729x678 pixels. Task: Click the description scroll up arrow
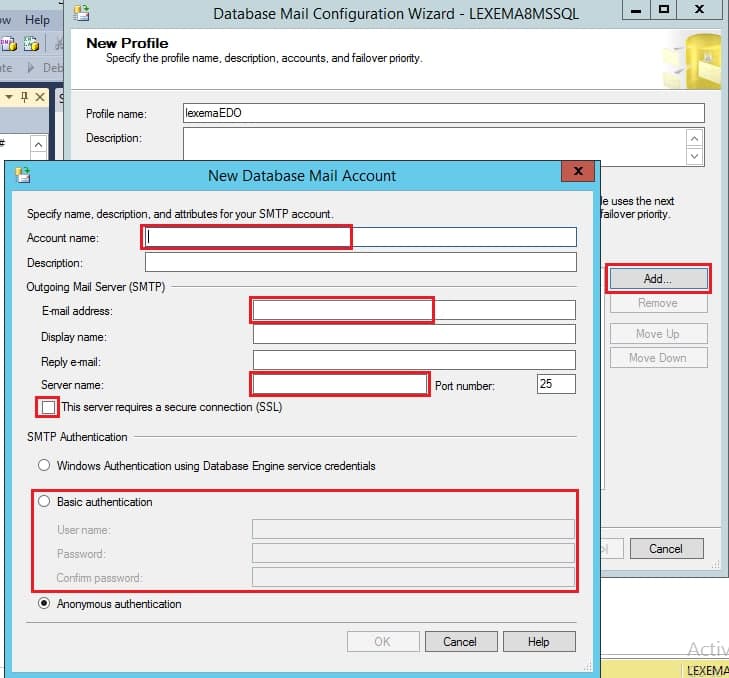pyautogui.click(x=695, y=139)
